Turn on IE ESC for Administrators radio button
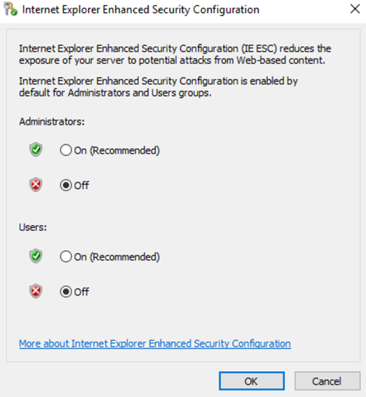The width and height of the screenshot is (366, 397). [66, 150]
